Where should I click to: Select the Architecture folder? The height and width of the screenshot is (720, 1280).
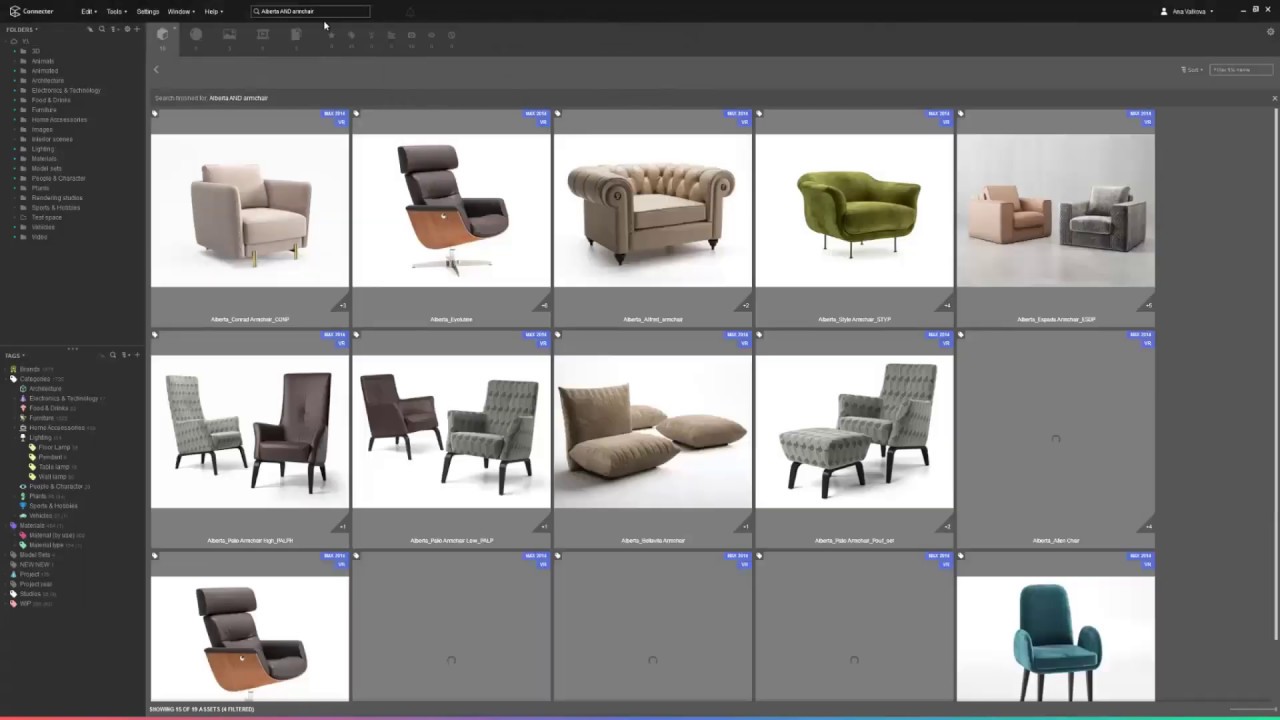47,81
